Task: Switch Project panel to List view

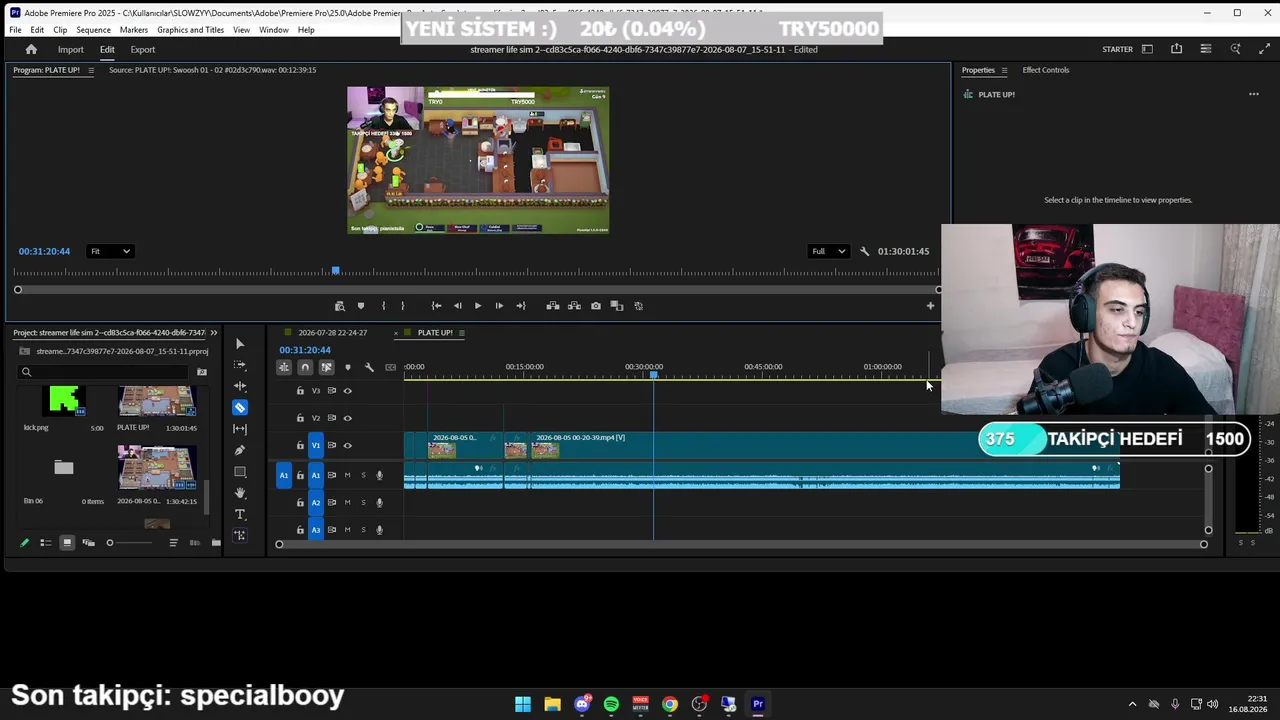Action: [45, 543]
